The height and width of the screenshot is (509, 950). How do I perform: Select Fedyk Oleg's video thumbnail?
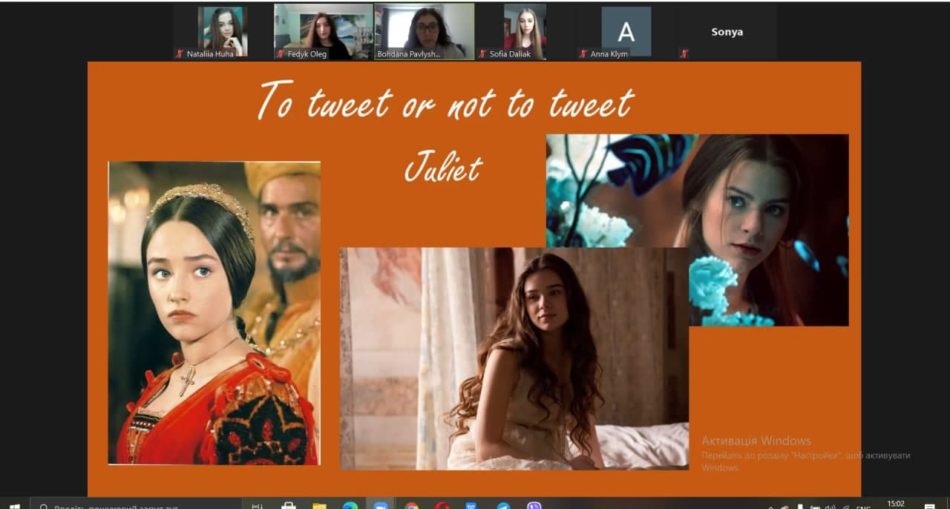click(323, 31)
